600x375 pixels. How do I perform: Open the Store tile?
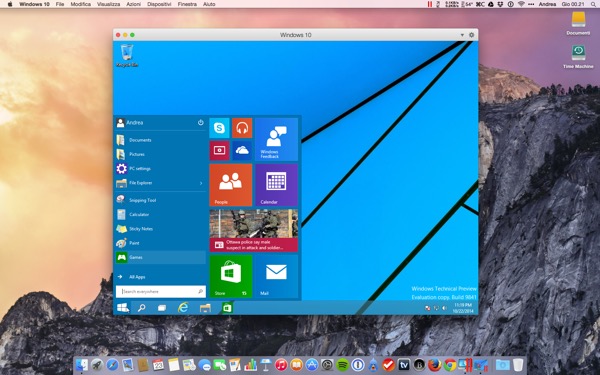point(231,276)
